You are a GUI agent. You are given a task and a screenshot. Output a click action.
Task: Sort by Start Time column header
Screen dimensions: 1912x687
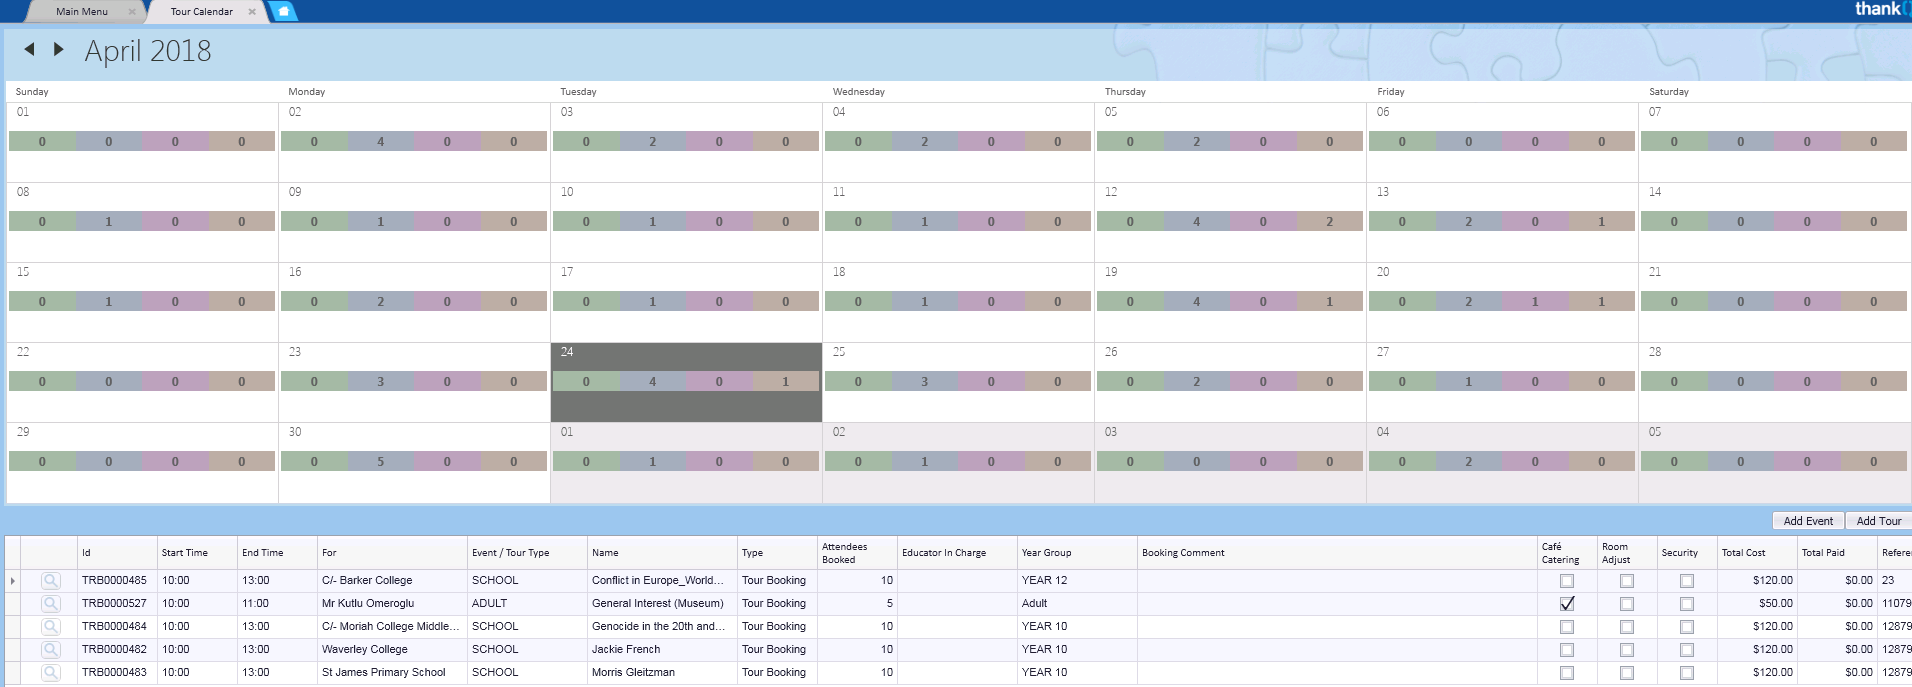click(185, 553)
